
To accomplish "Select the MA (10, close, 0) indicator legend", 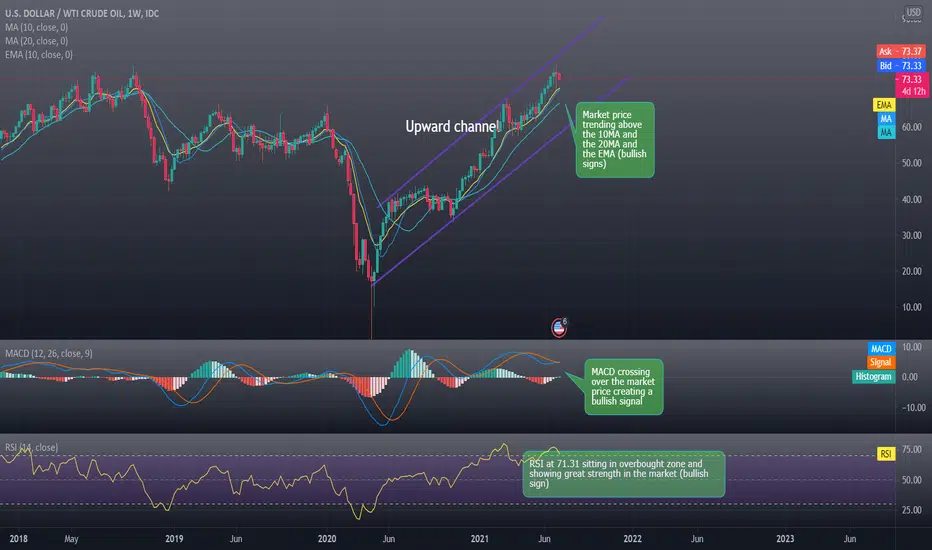I will tap(37, 27).
